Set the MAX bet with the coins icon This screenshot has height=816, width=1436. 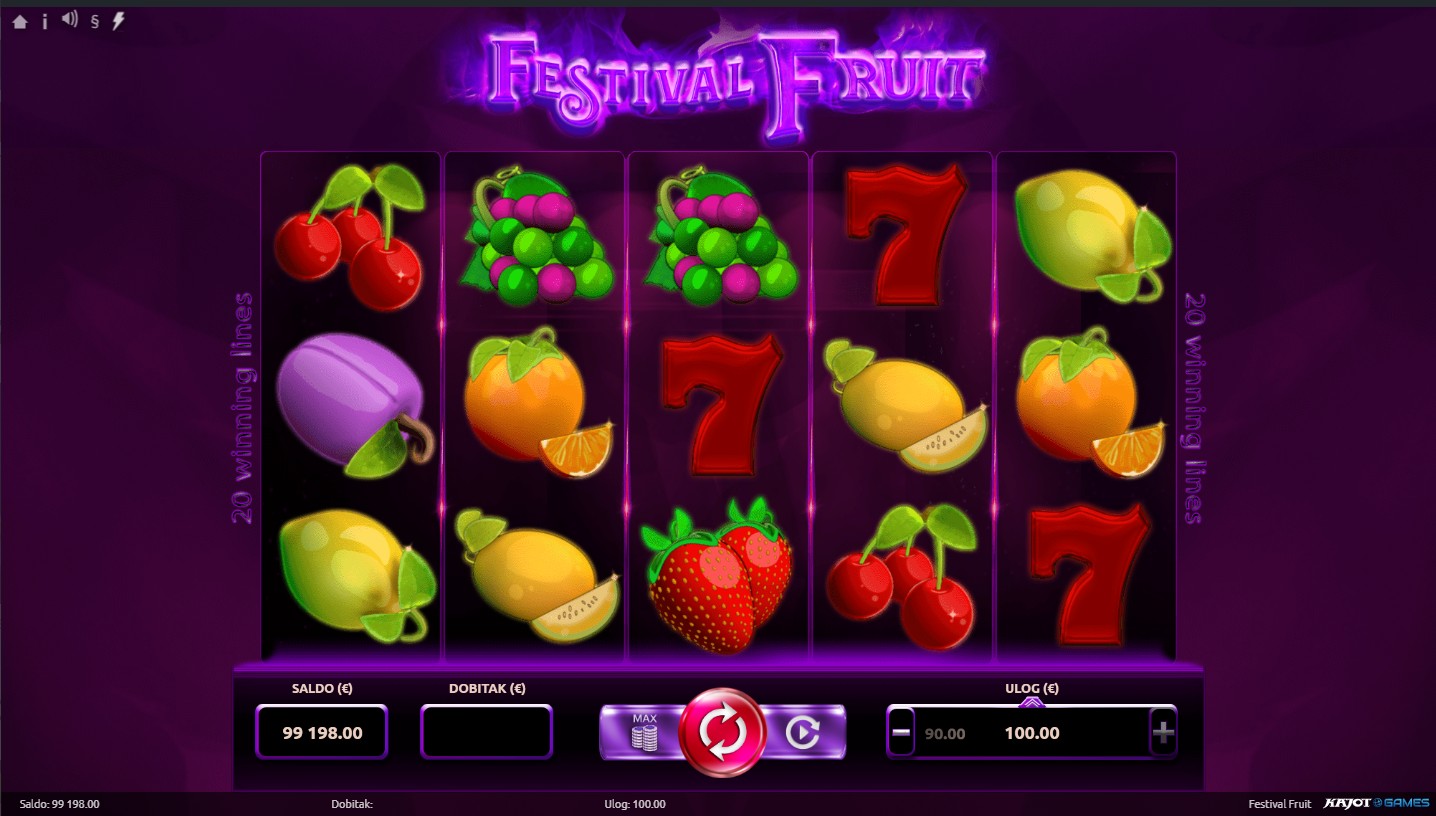643,732
